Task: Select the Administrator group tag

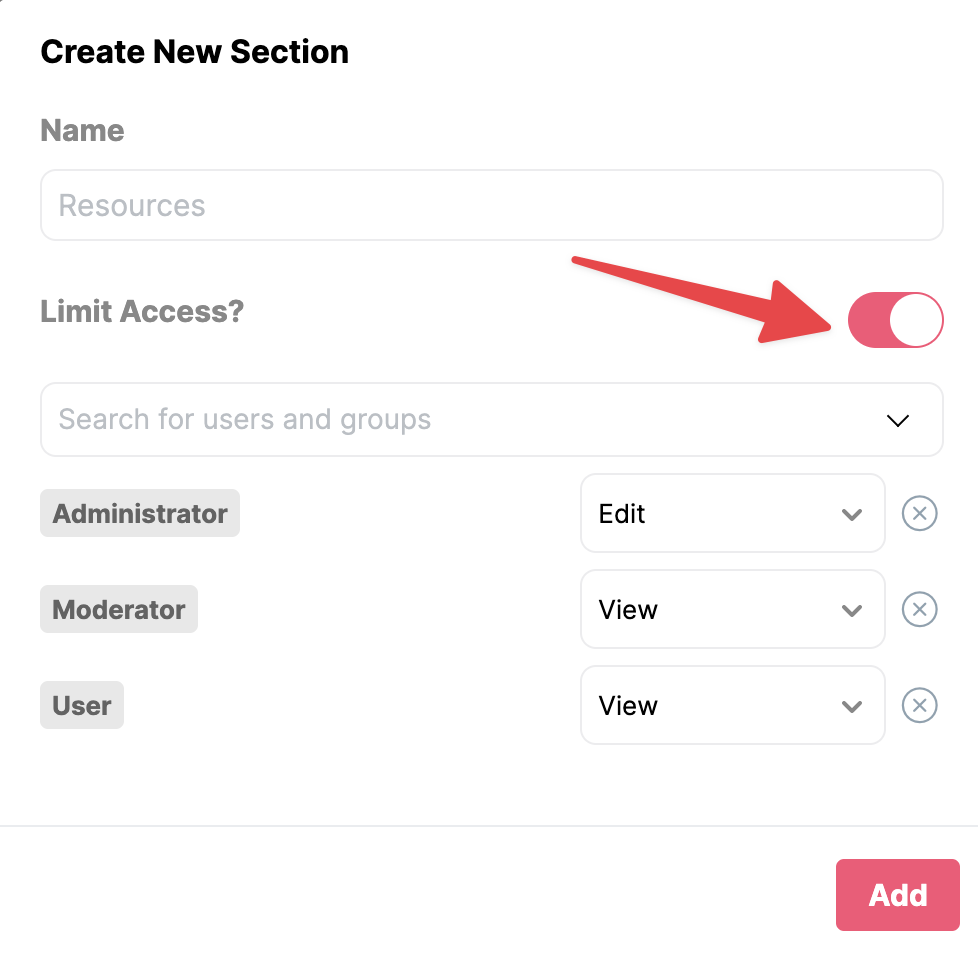Action: pyautogui.click(x=140, y=513)
